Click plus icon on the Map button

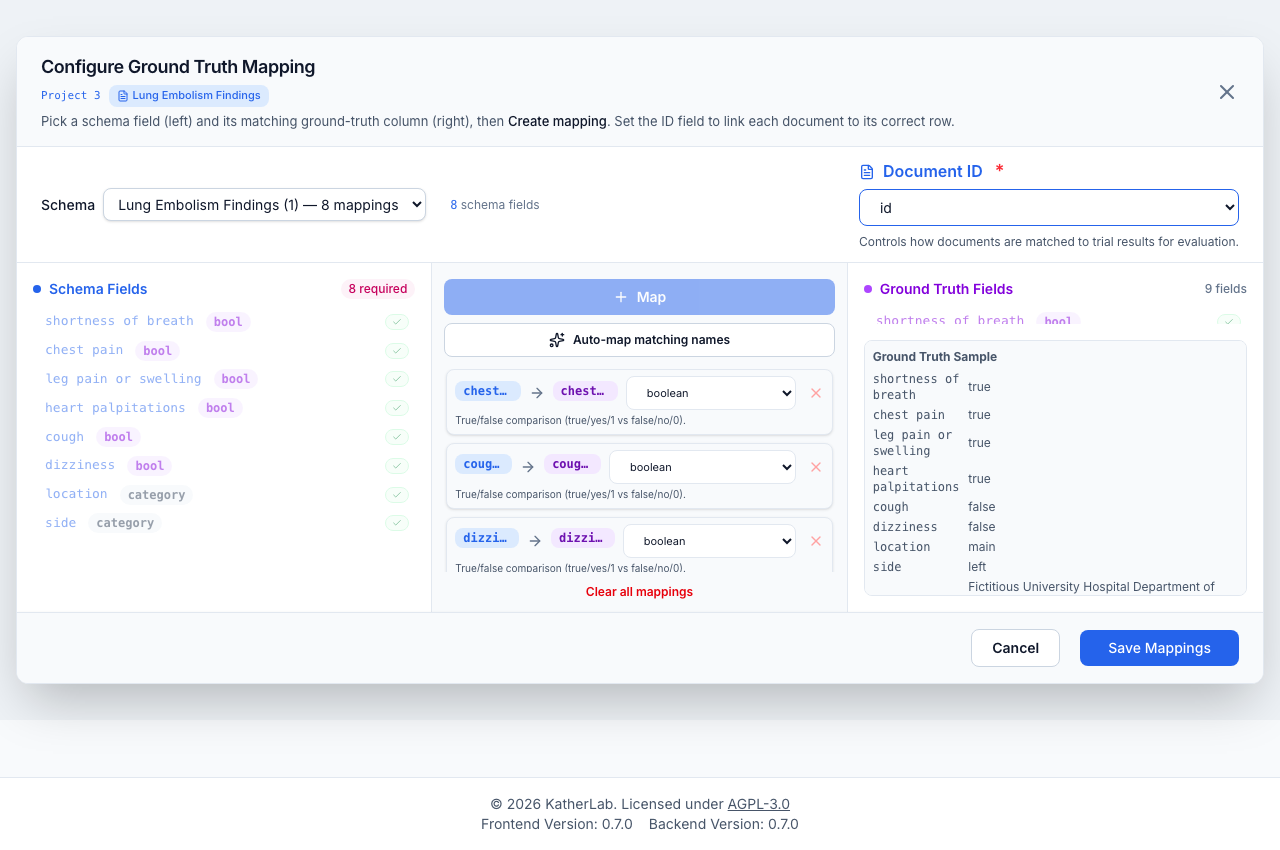tap(621, 297)
